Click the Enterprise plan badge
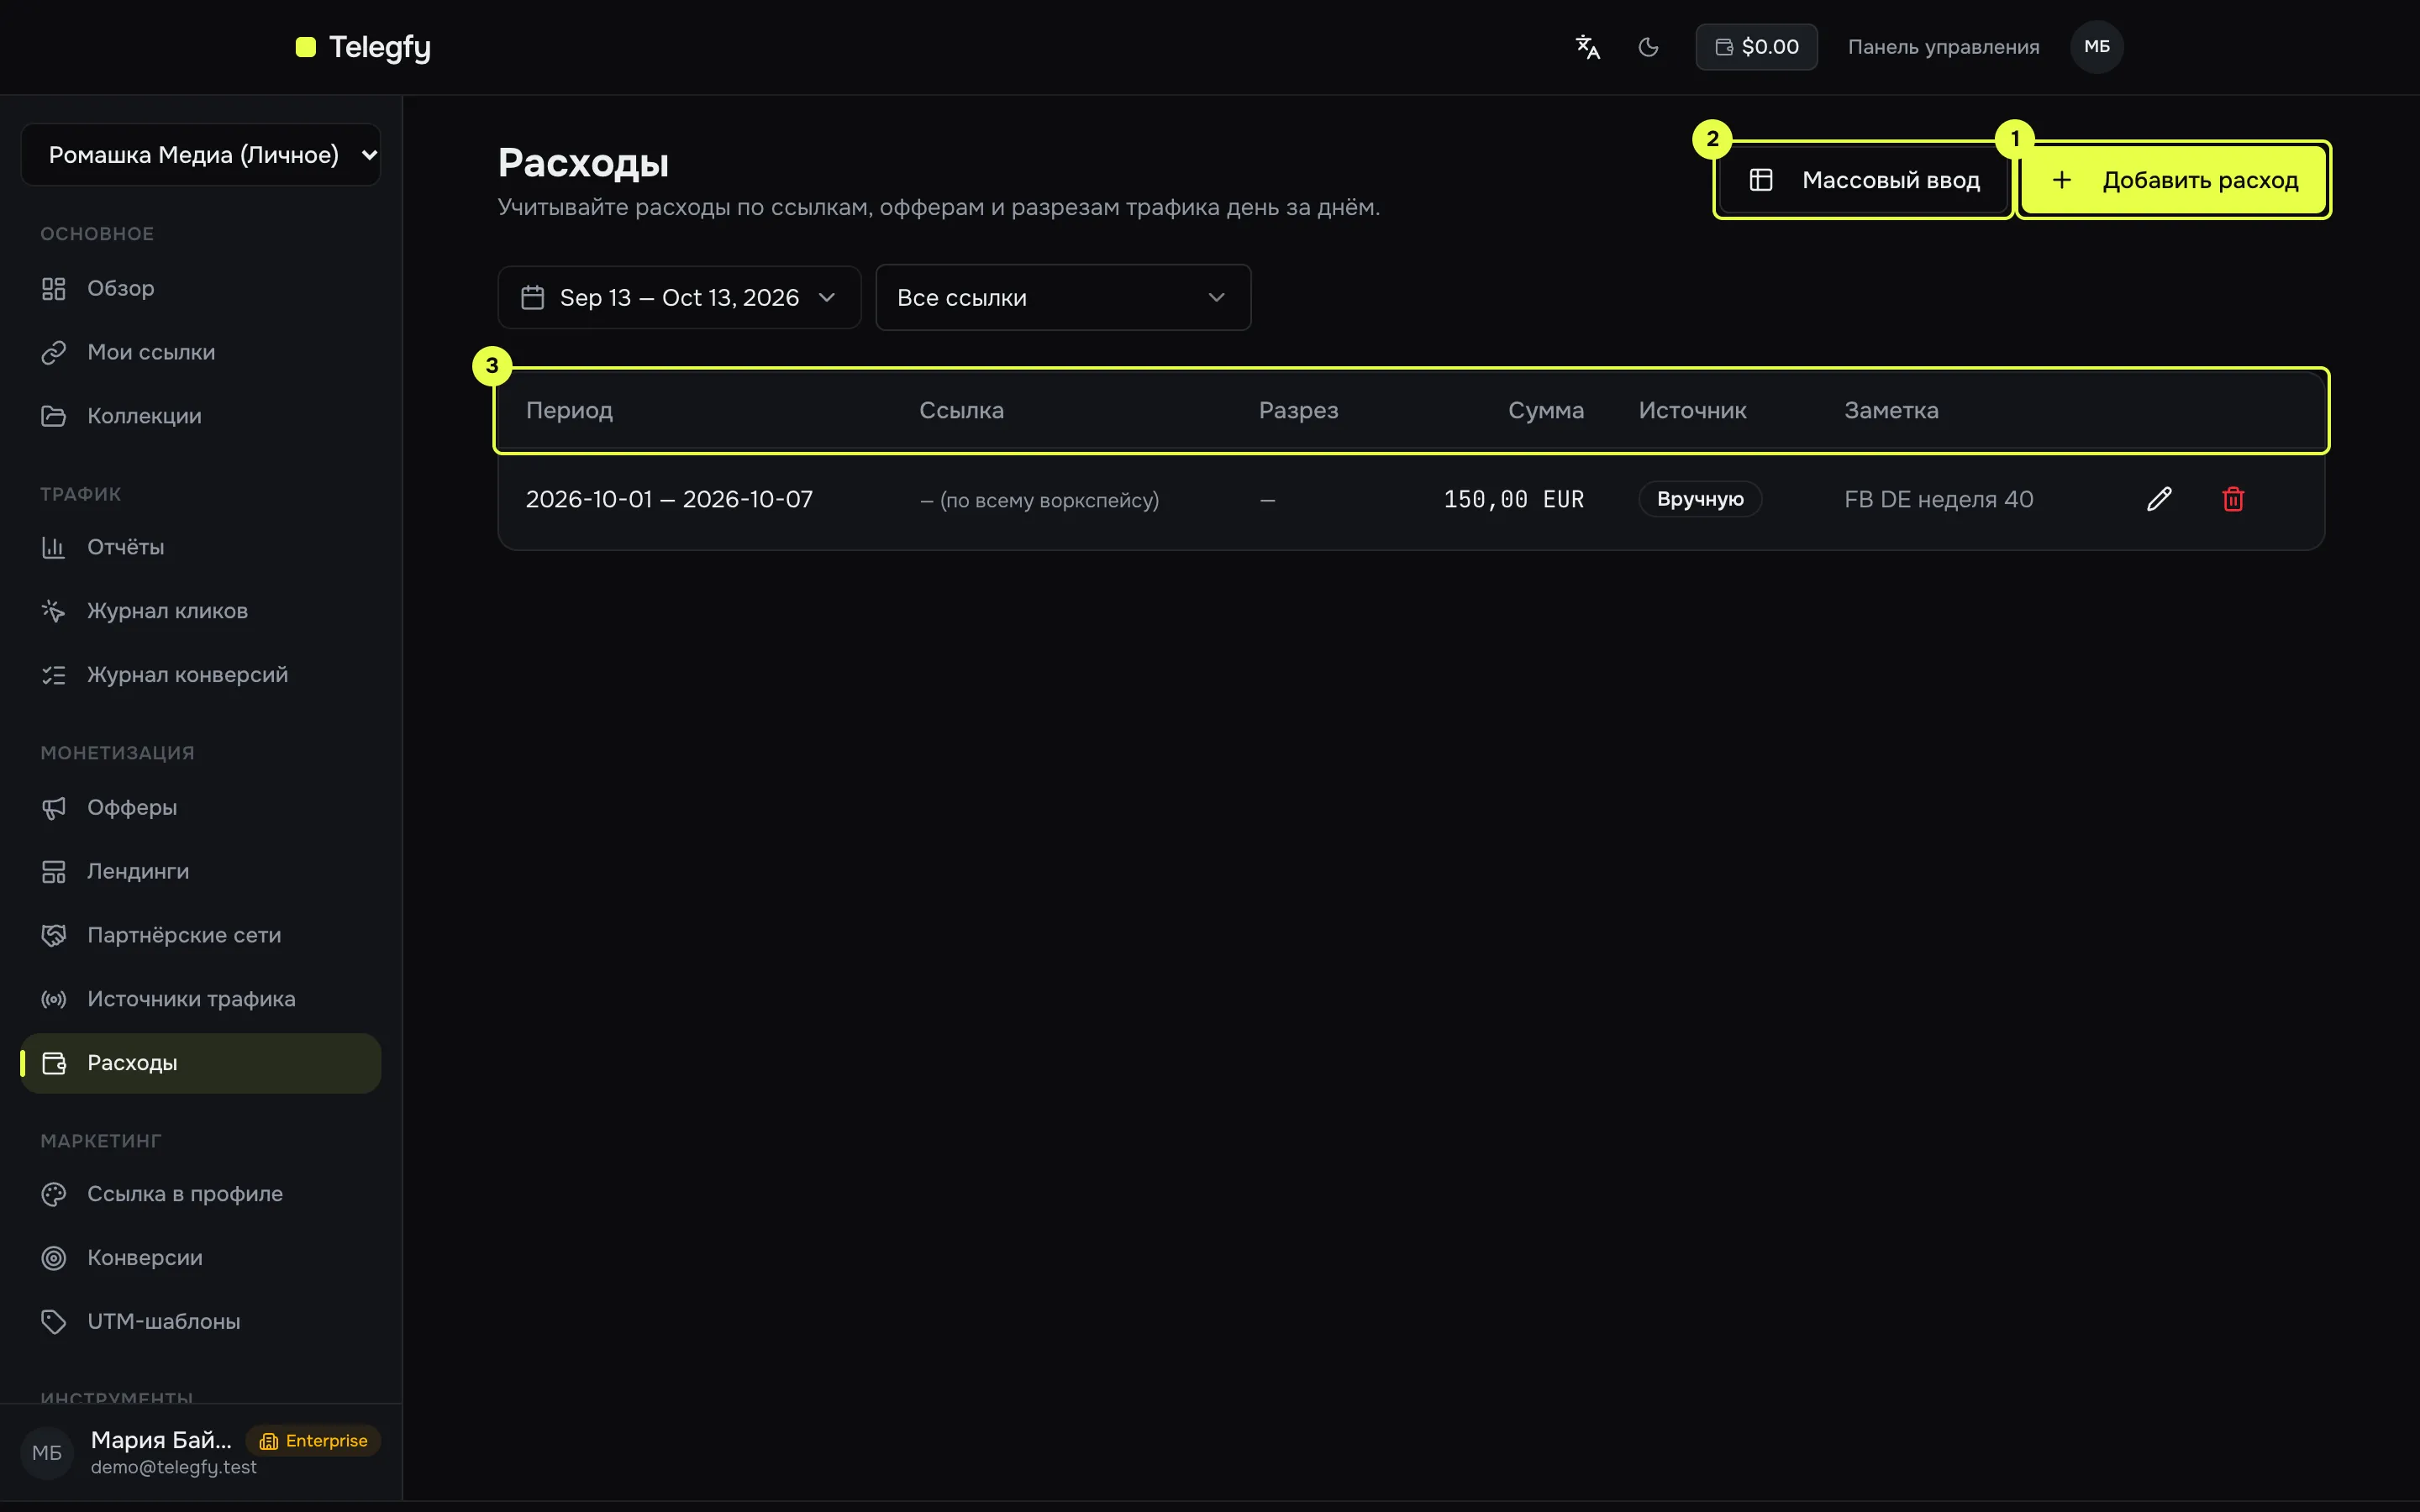 pyautogui.click(x=313, y=1441)
